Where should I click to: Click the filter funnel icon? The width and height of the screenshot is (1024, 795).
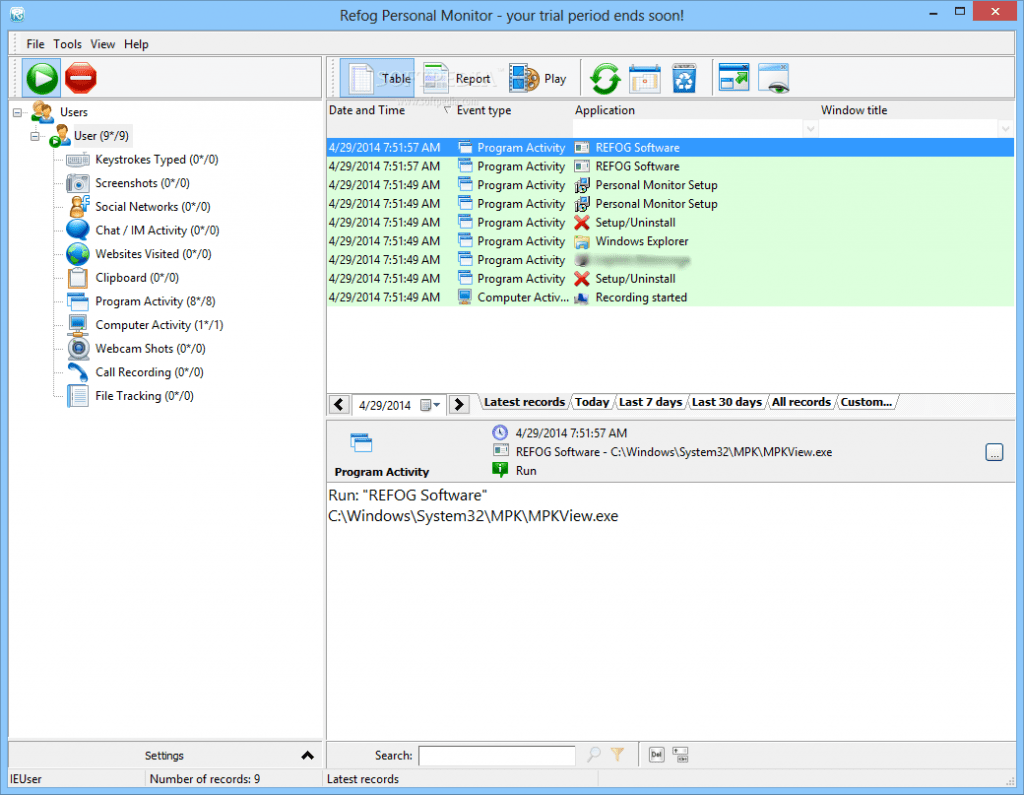coord(617,754)
